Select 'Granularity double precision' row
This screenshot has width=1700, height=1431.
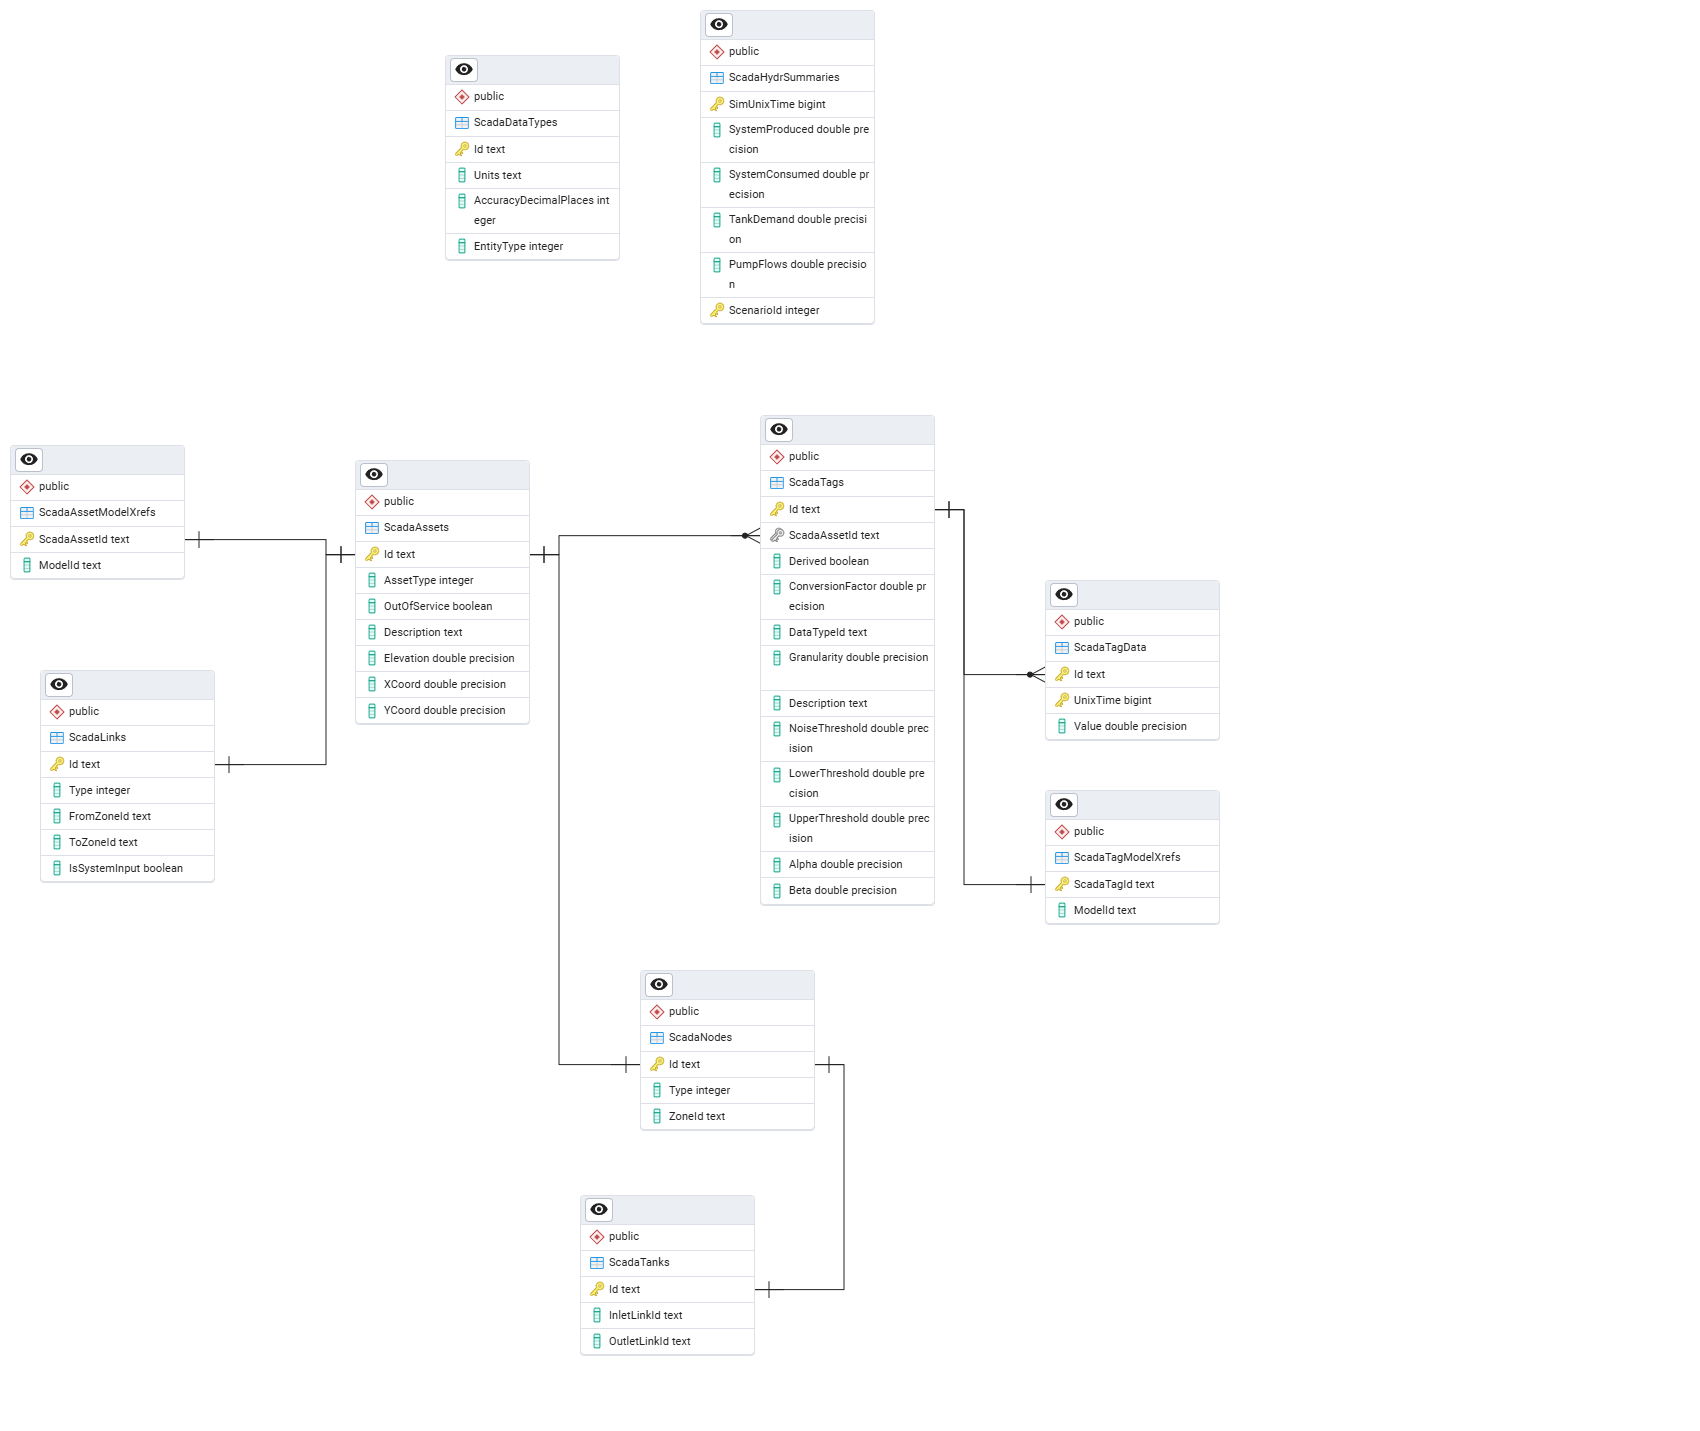(847, 668)
